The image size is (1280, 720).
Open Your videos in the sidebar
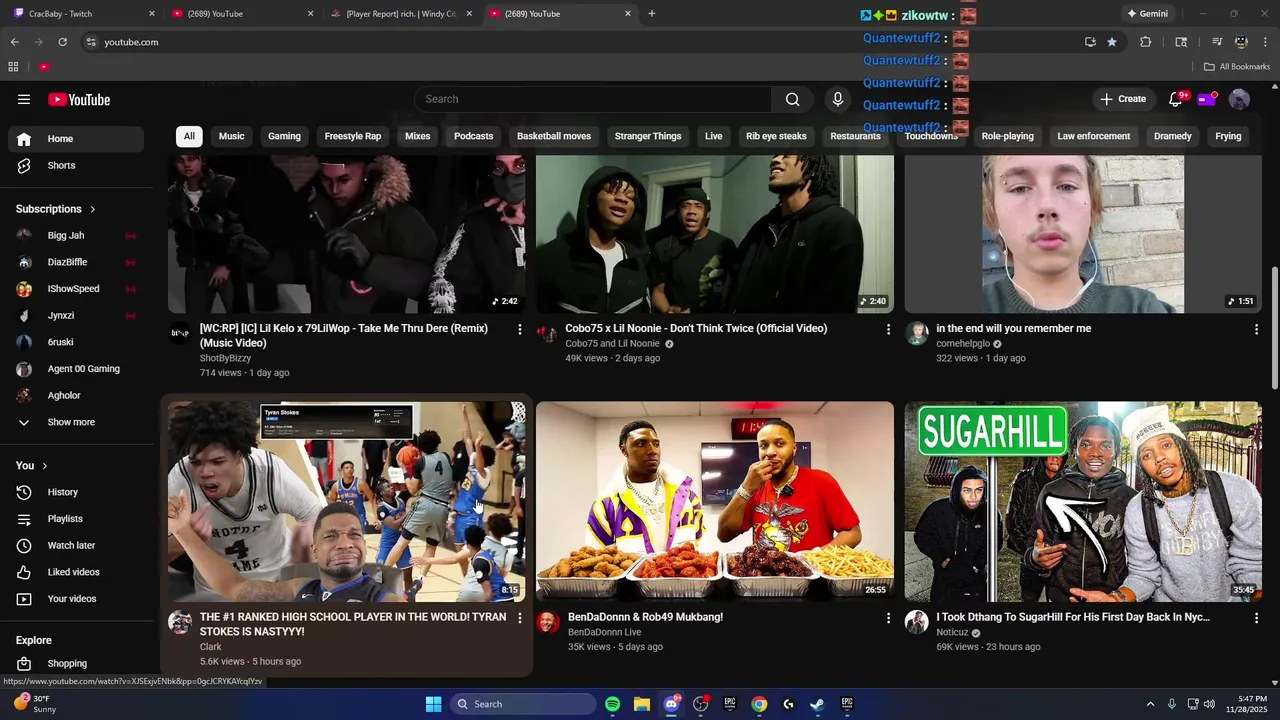pyautogui.click(x=76, y=599)
